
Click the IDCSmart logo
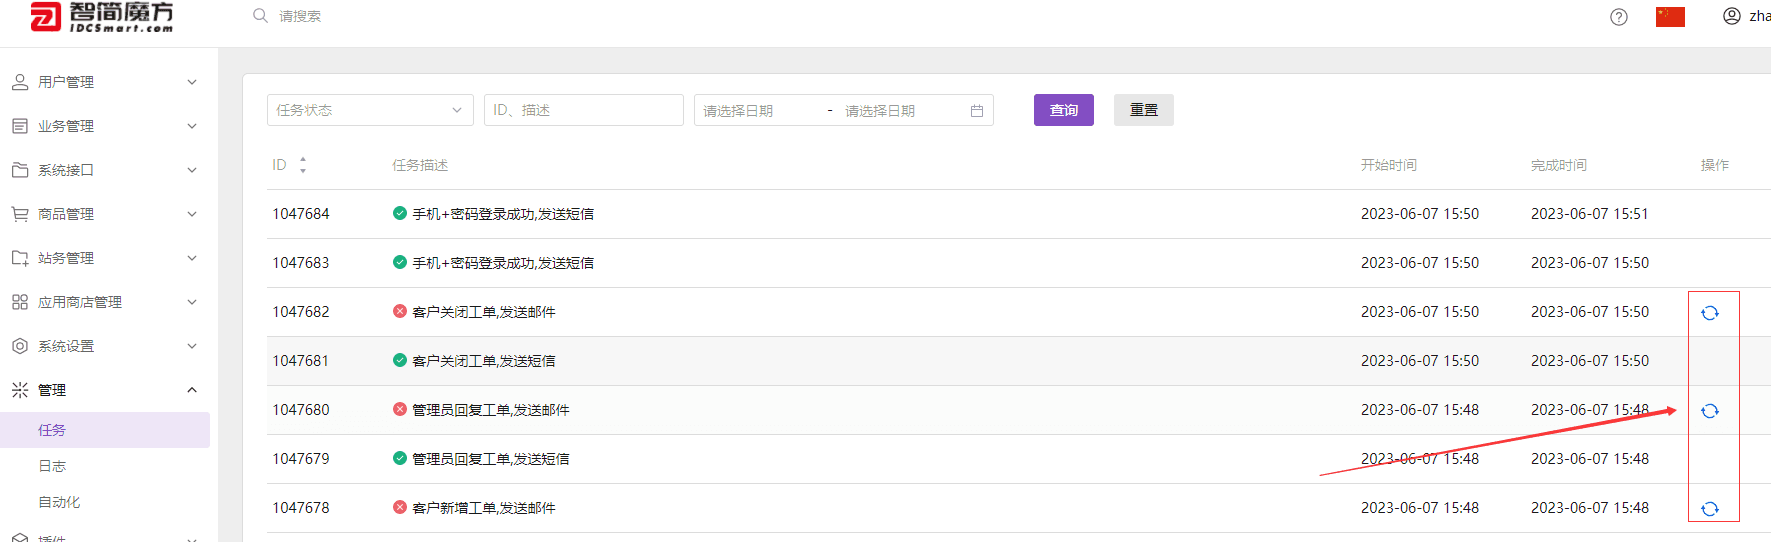coord(101,16)
